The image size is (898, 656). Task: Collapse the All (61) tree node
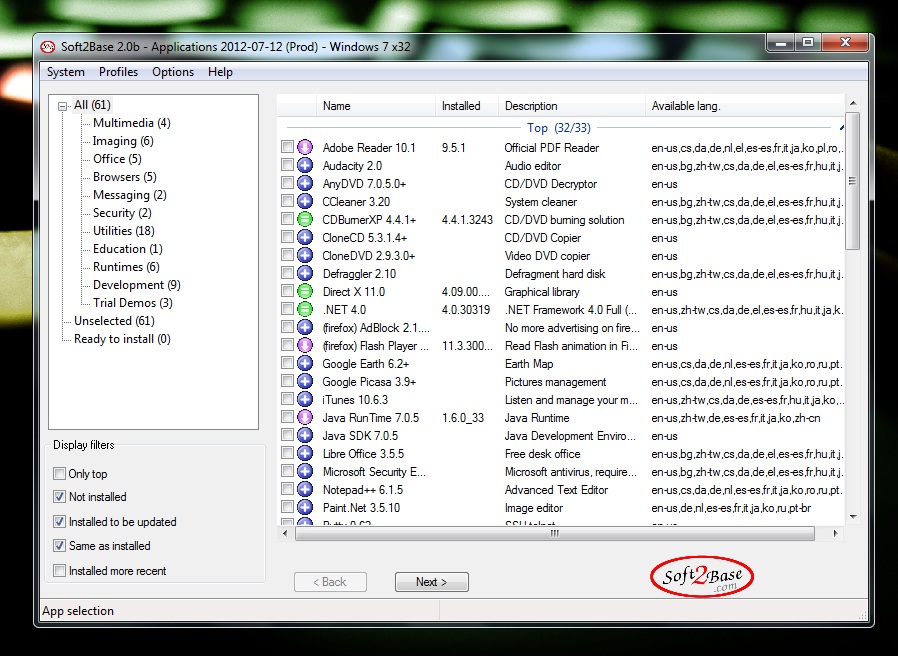[62, 106]
